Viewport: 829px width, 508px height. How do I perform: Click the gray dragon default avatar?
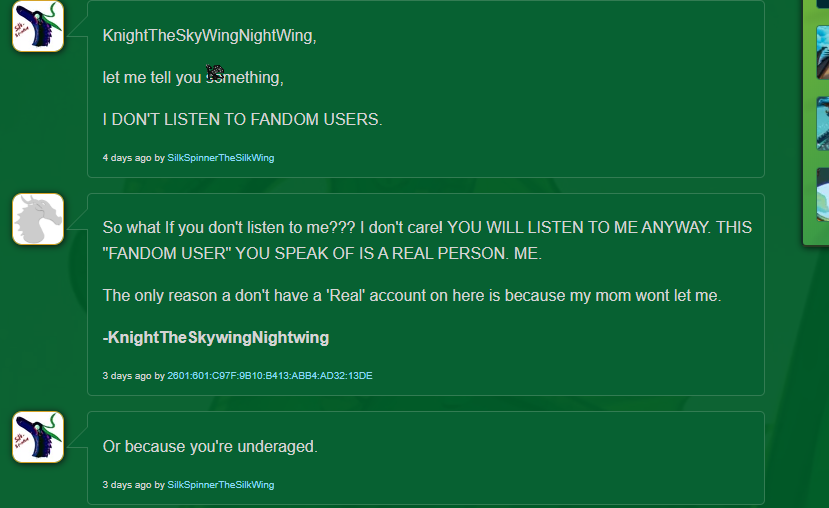[x=38, y=219]
